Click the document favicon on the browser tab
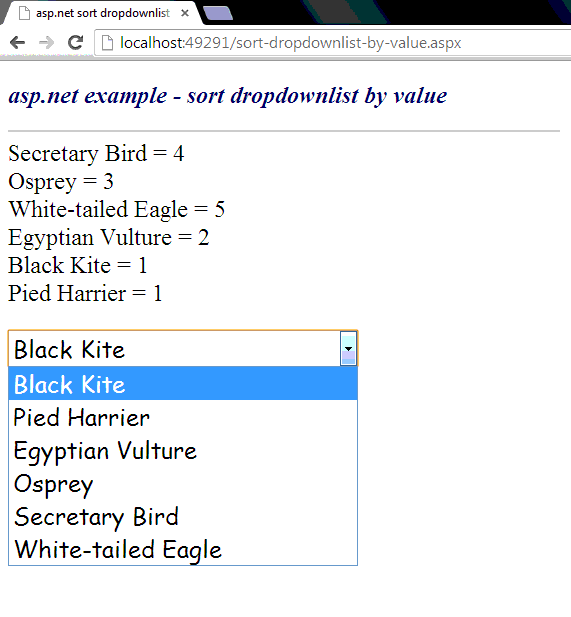571x617 pixels. [24, 13]
